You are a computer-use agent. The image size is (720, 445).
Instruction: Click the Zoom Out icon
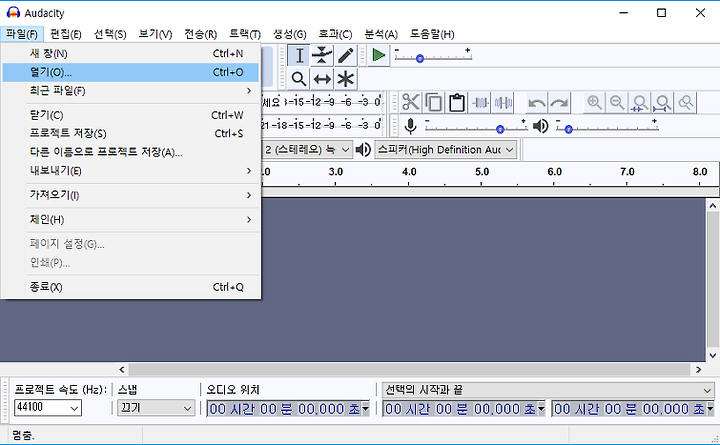coord(617,102)
